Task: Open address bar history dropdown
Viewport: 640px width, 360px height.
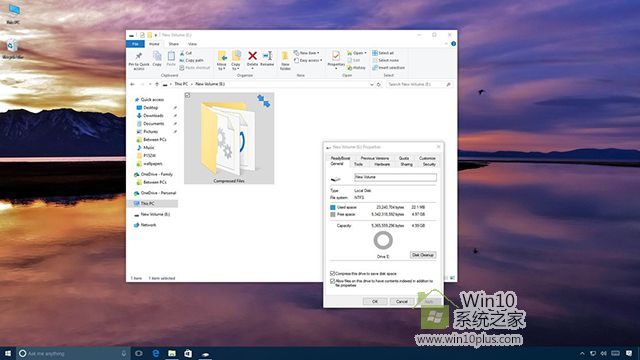Action: tap(371, 84)
